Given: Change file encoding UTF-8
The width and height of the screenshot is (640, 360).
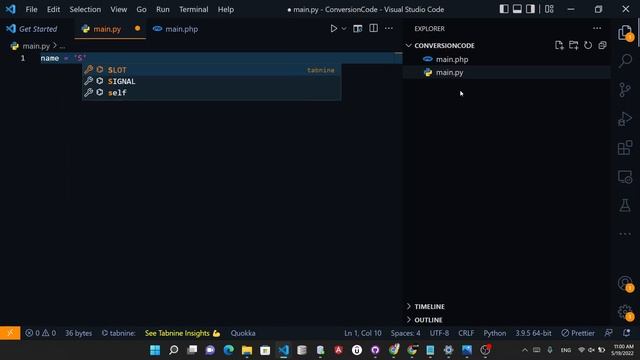Looking at the screenshot, I should click(439, 333).
